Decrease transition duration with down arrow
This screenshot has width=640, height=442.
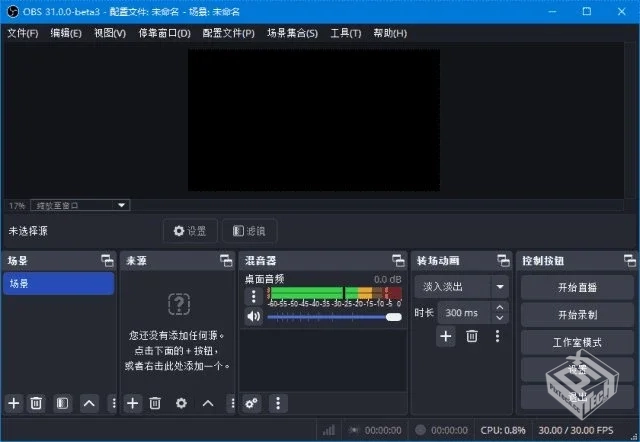[x=500, y=318]
